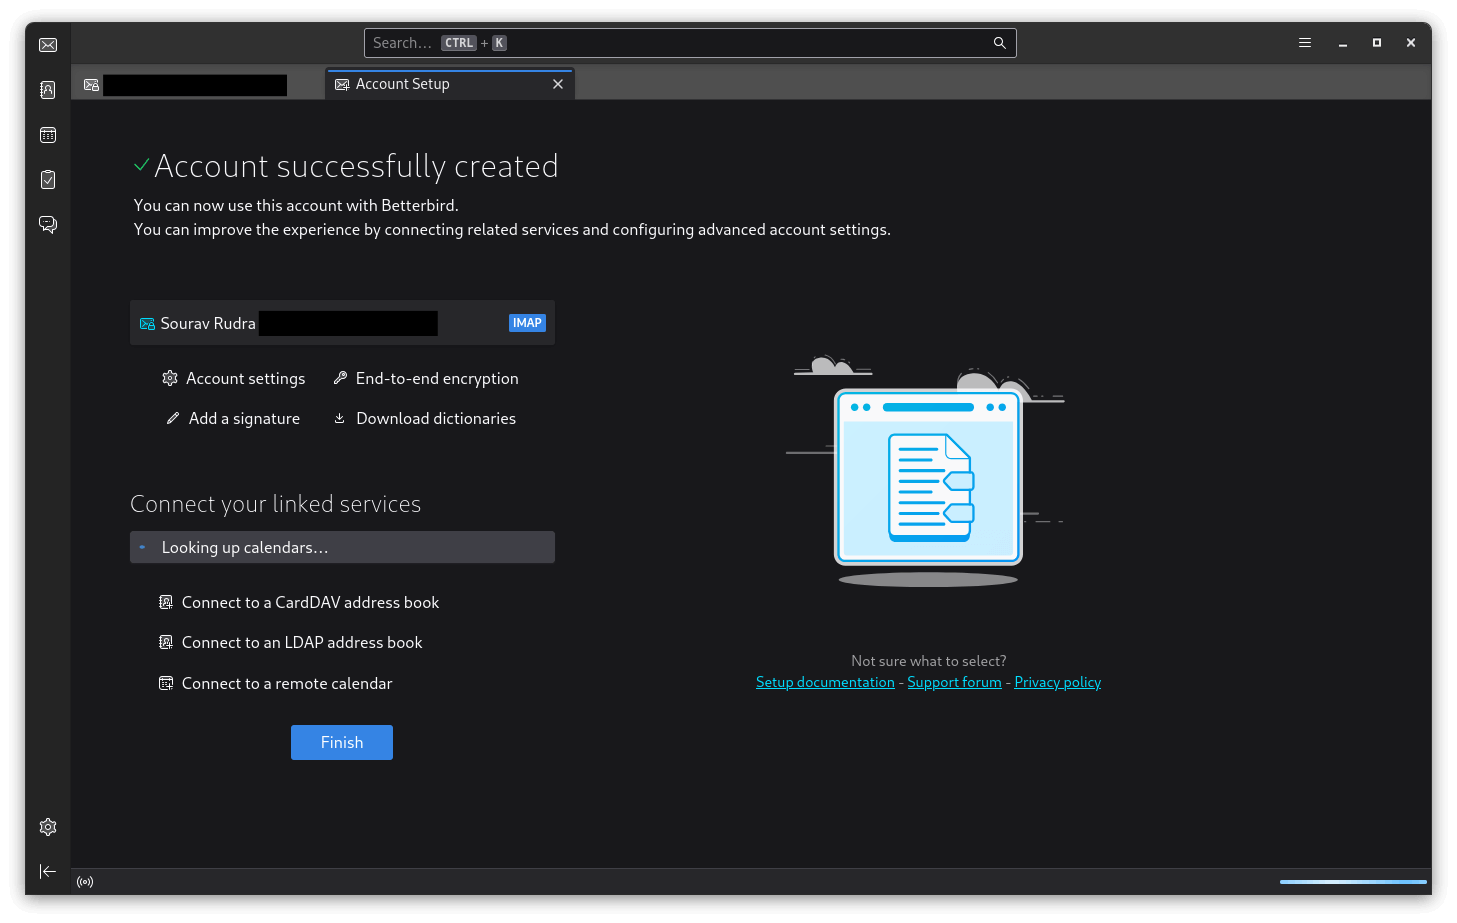1457x923 pixels.
Task: Open Betterbird settings via the gear icon
Action: pyautogui.click(x=47, y=826)
